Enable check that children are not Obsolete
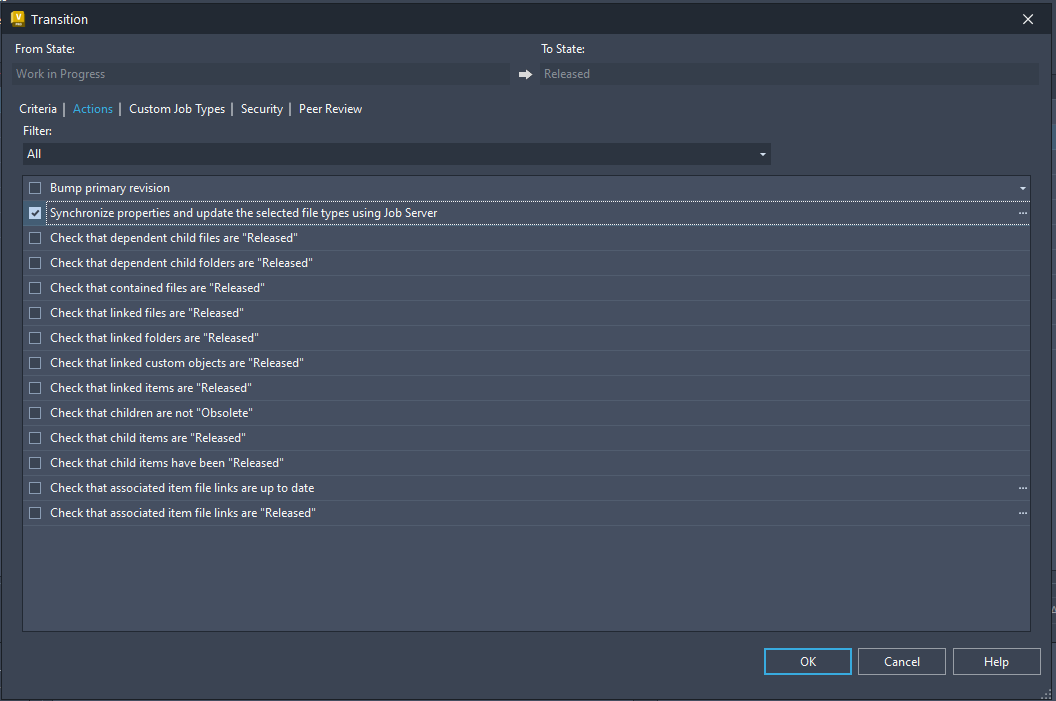 tap(34, 412)
